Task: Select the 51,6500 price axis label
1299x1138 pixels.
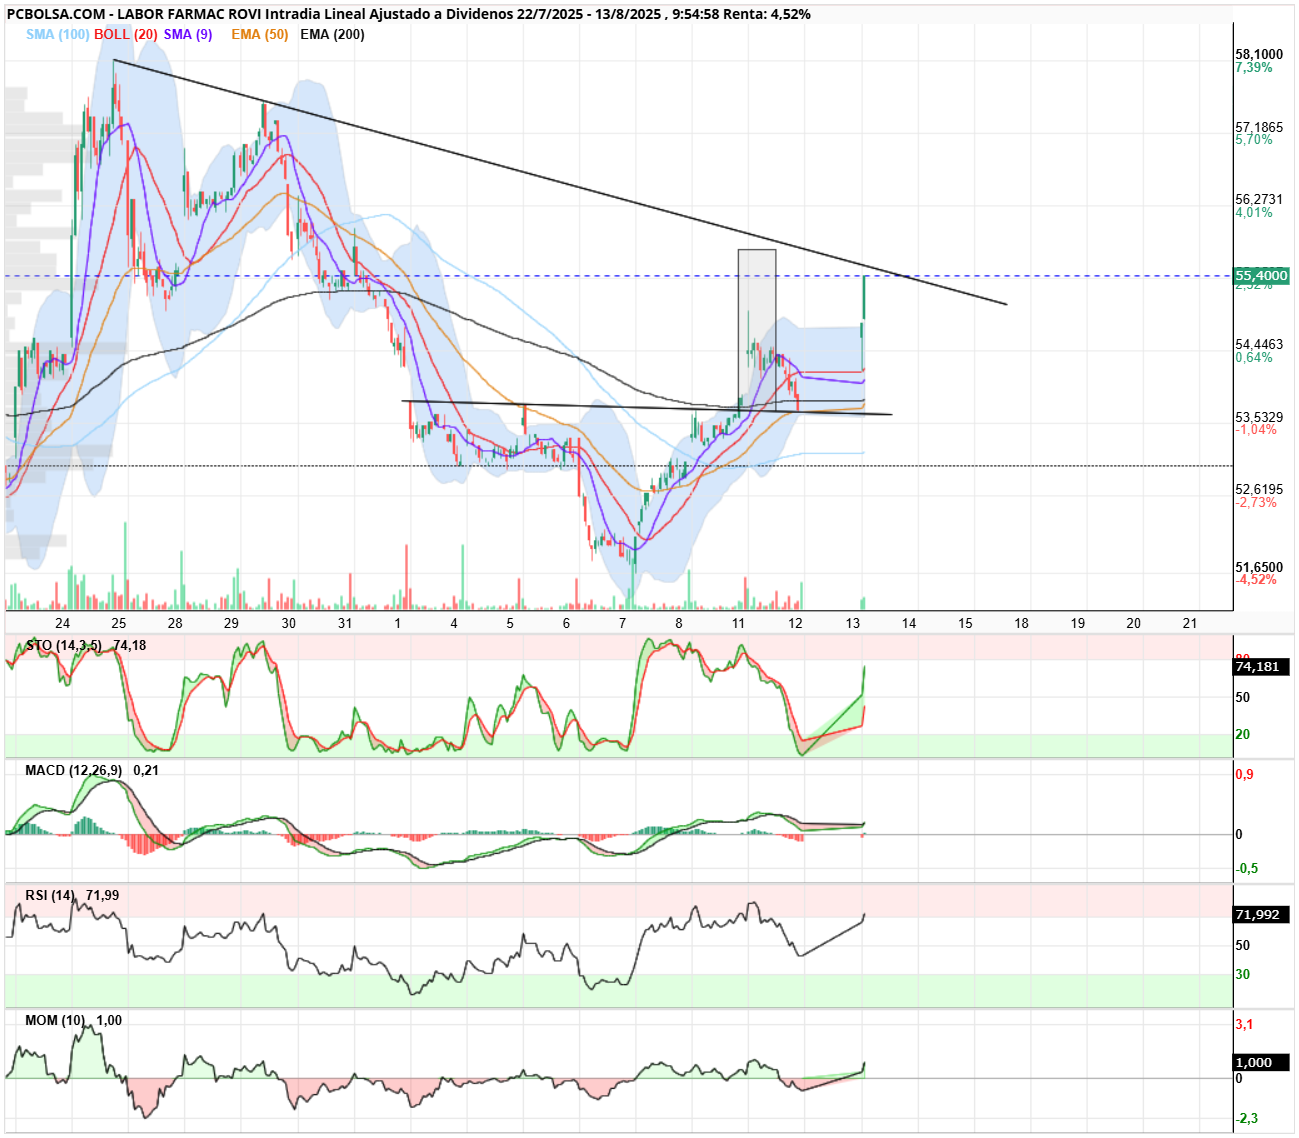Action: click(1259, 567)
